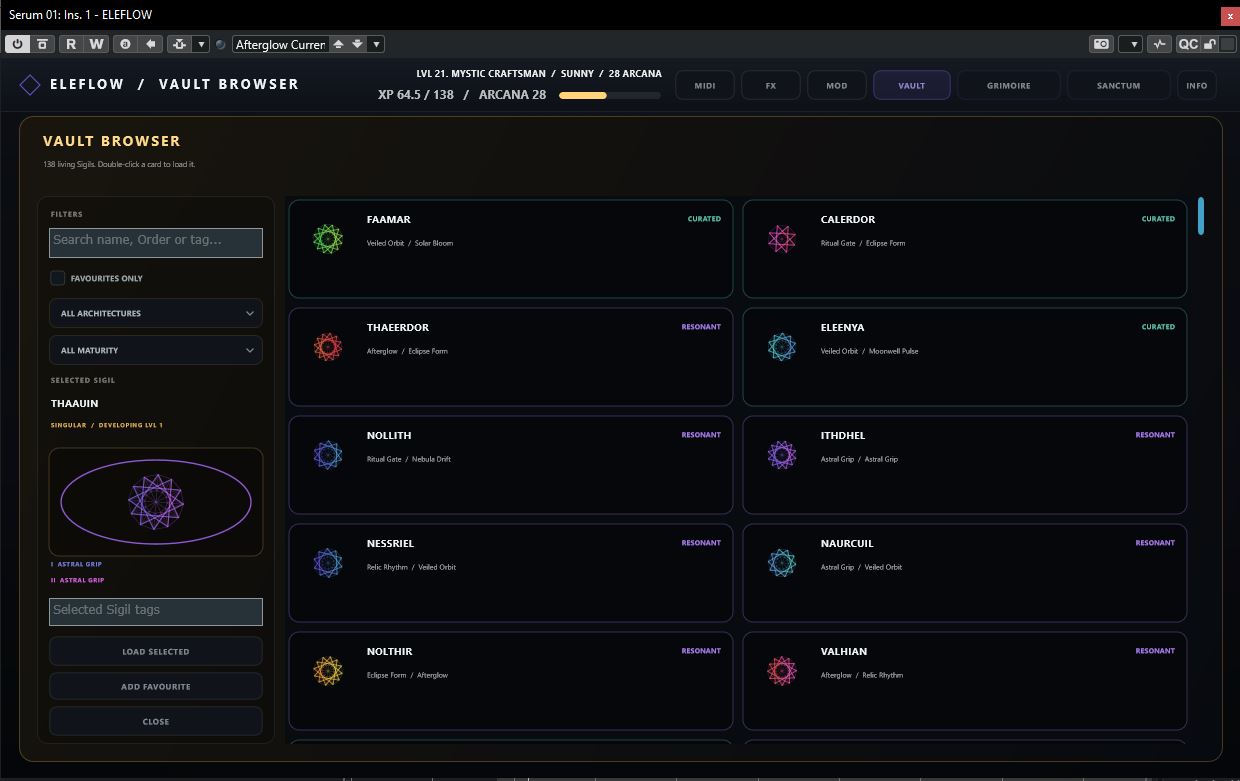
Task: Click the 'II Astral Grip' layer label
Action: (78, 580)
